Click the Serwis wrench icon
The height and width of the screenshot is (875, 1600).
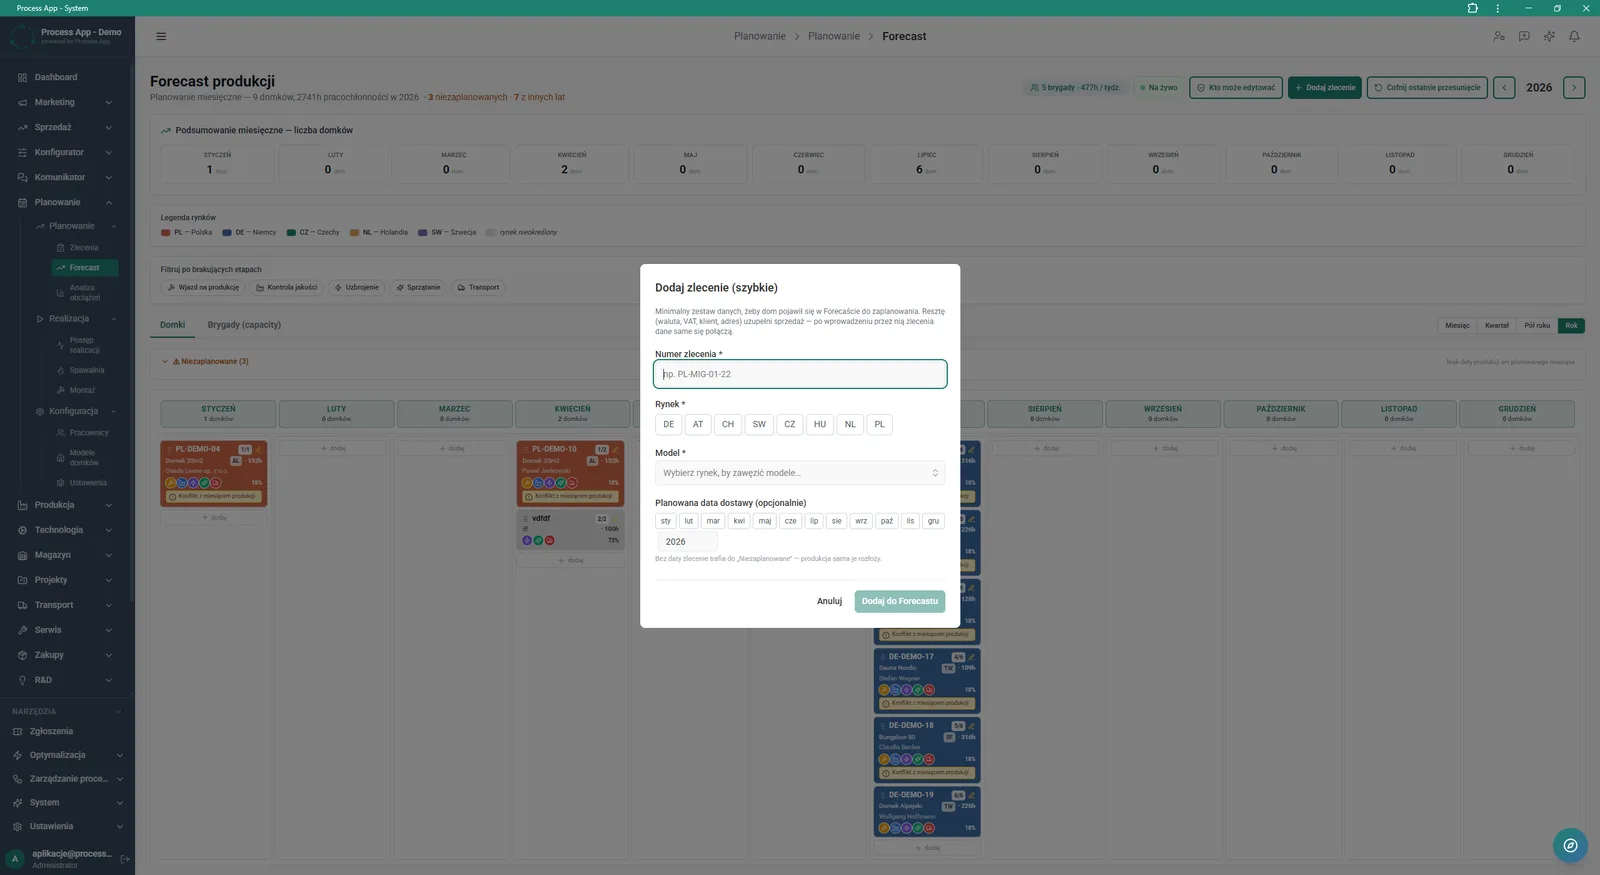(22, 630)
